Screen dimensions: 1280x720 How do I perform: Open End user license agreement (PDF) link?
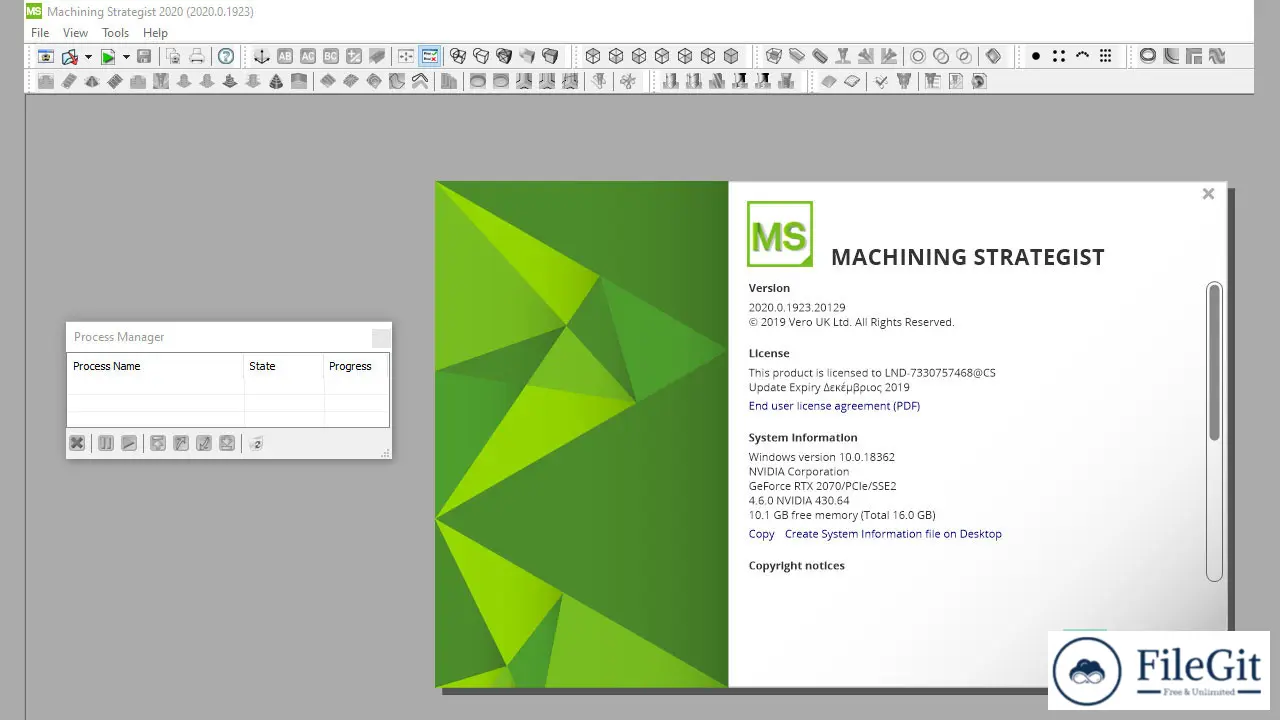point(834,406)
